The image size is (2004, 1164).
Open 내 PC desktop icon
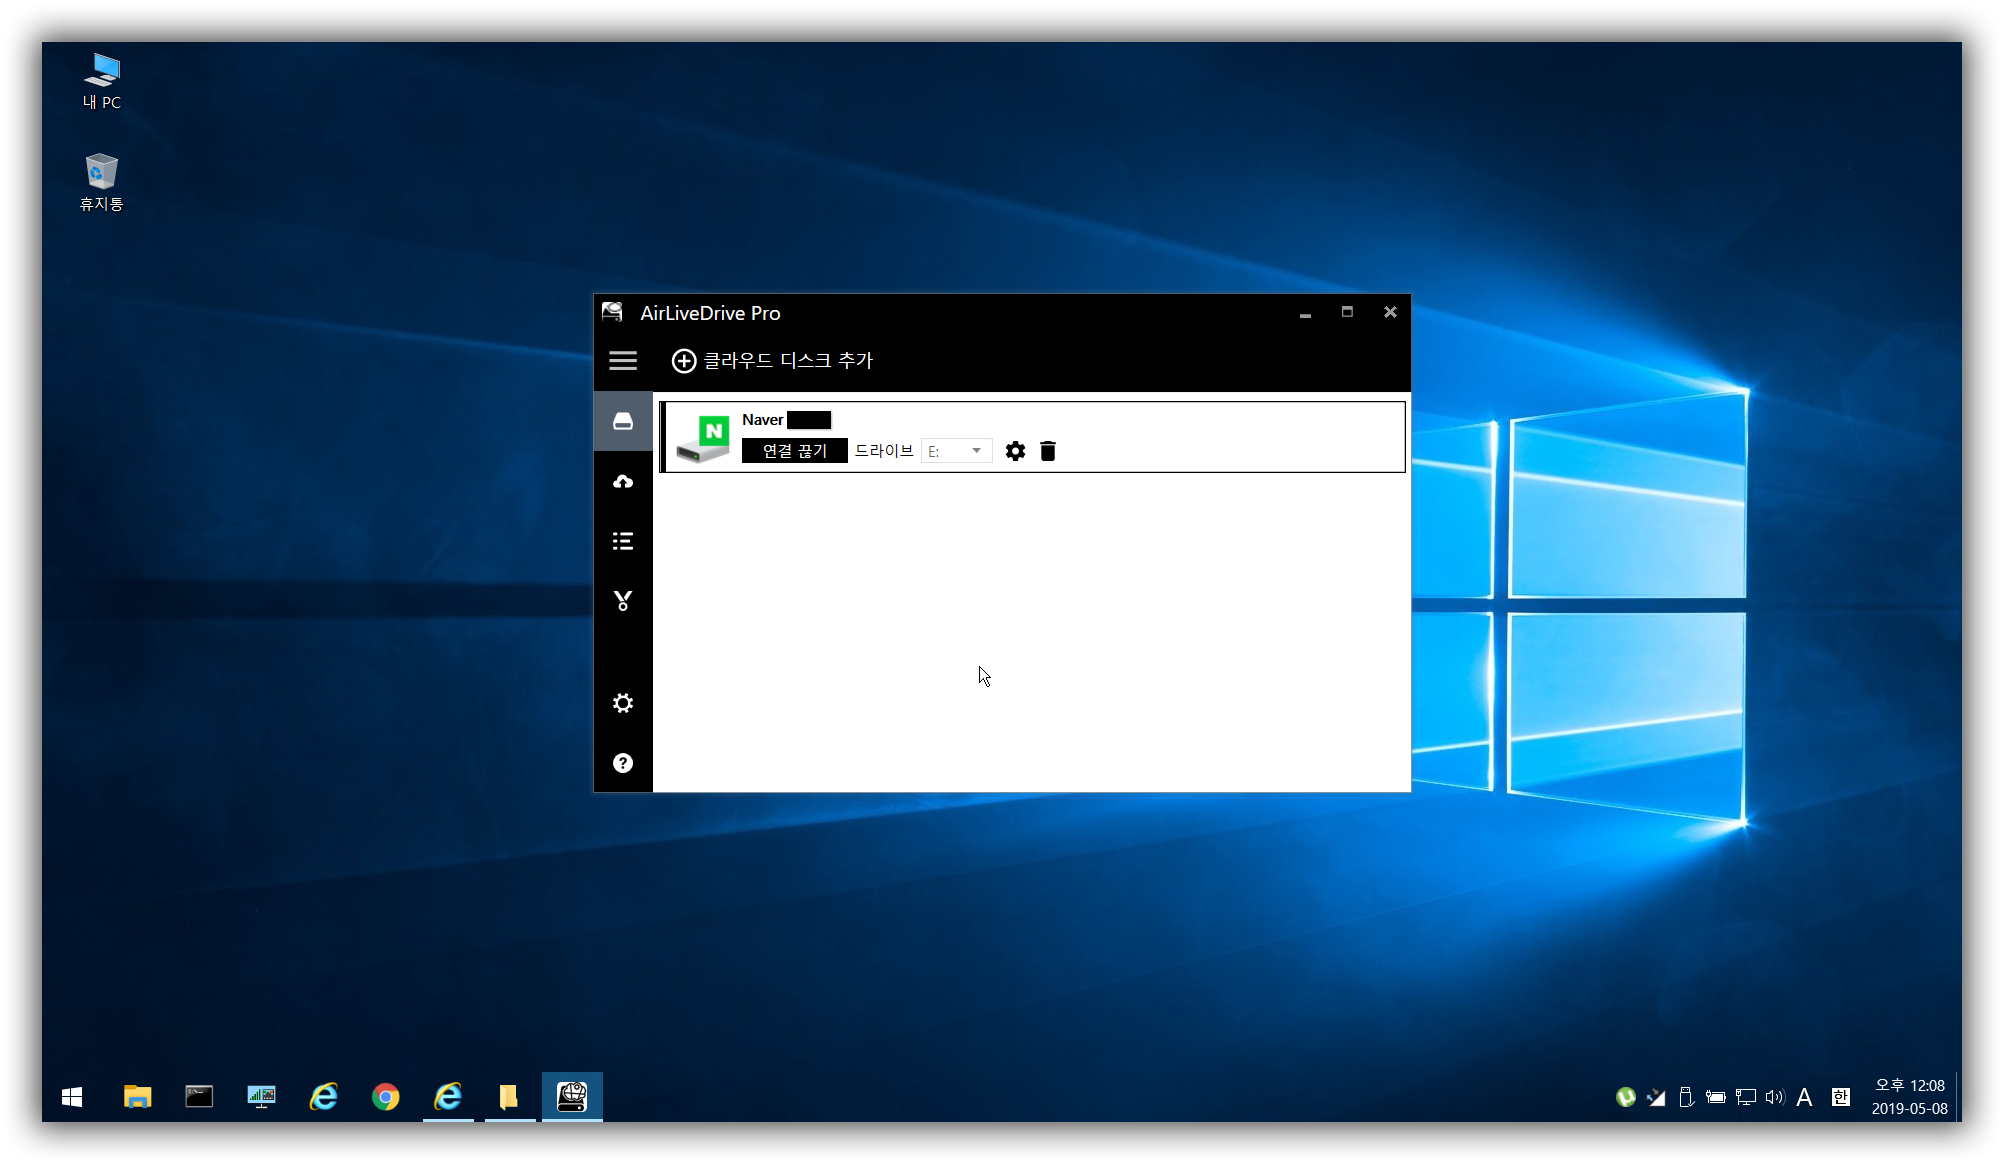pos(102,81)
